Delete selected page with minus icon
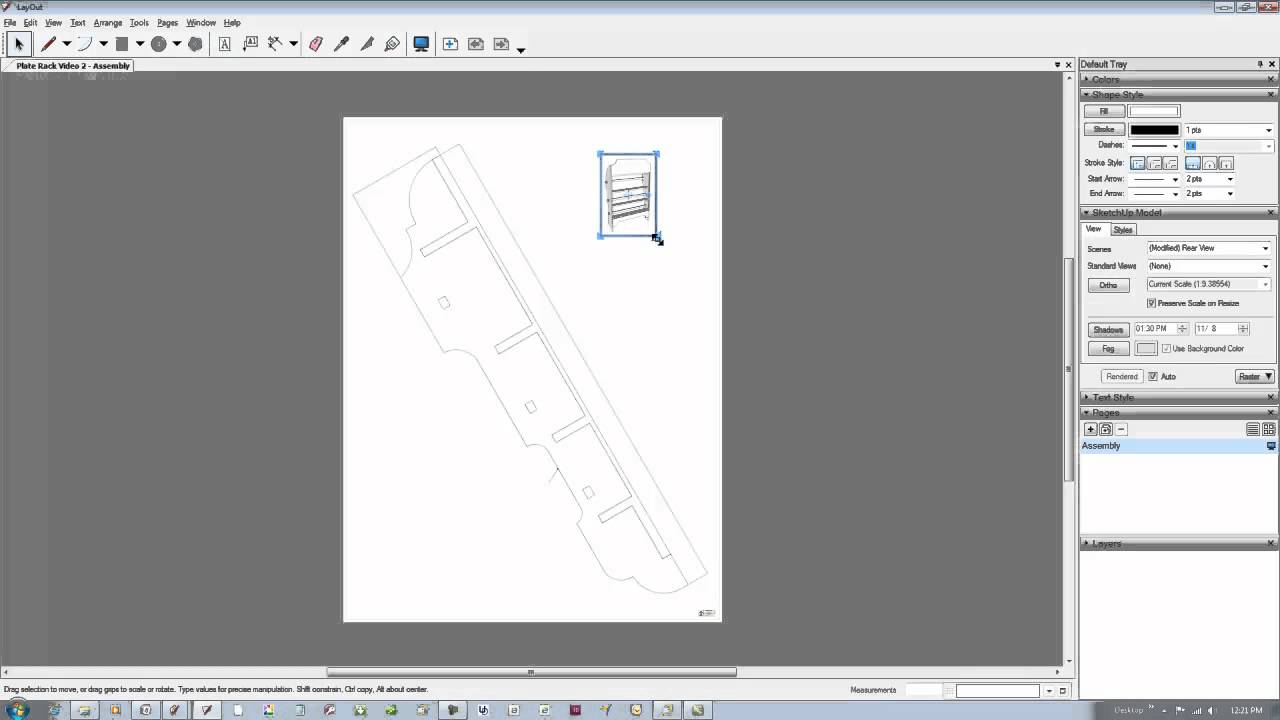1280x720 pixels. coord(1121,429)
